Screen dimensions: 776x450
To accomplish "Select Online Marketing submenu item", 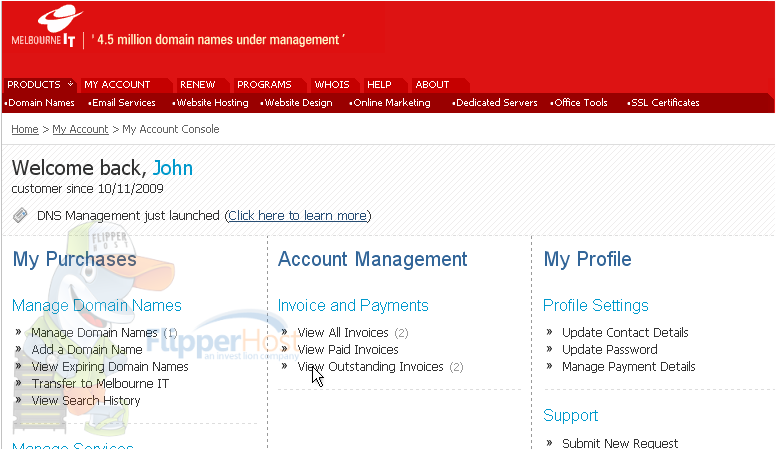I will [391, 102].
